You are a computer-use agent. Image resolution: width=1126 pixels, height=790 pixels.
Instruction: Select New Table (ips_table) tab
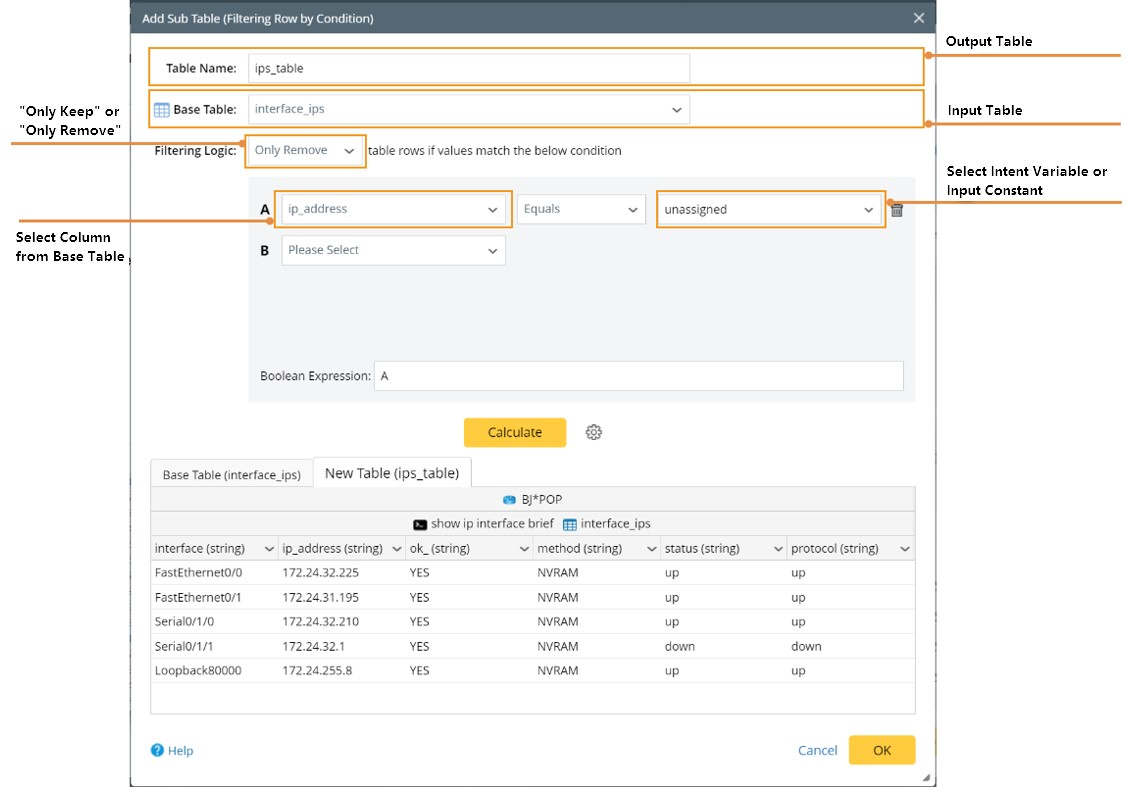click(x=392, y=473)
